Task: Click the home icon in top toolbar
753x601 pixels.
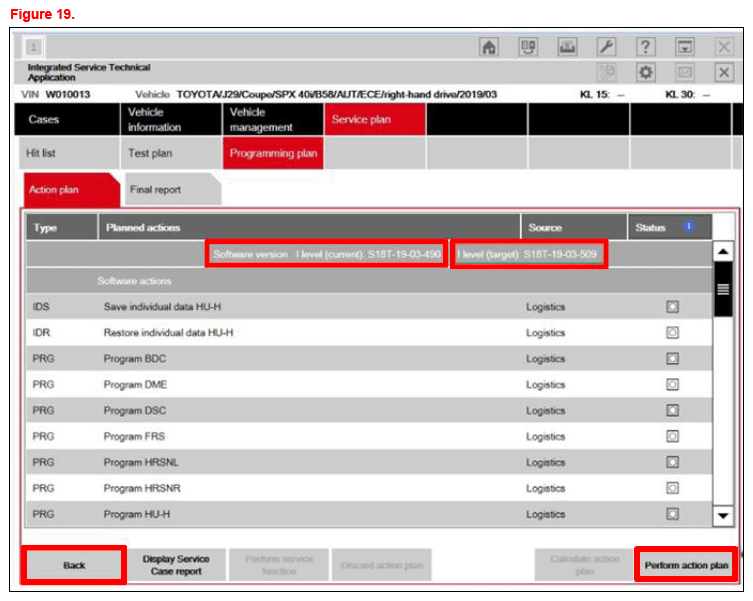Action: tap(489, 47)
